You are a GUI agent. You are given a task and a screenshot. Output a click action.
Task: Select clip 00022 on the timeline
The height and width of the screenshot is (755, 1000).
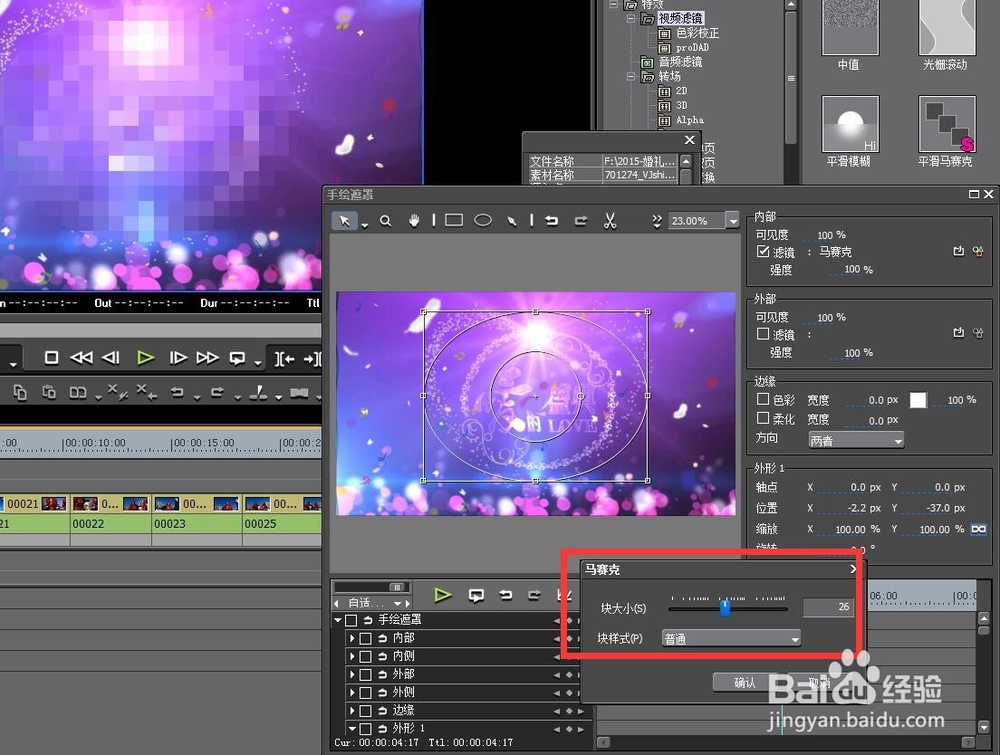point(111,524)
